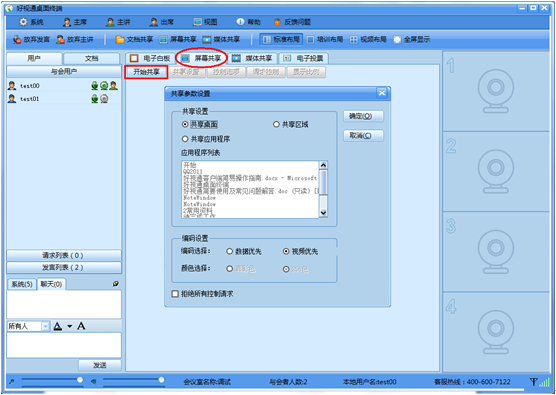Select the 用户 panel tab
The width and height of the screenshot is (556, 395).
coord(34,58)
